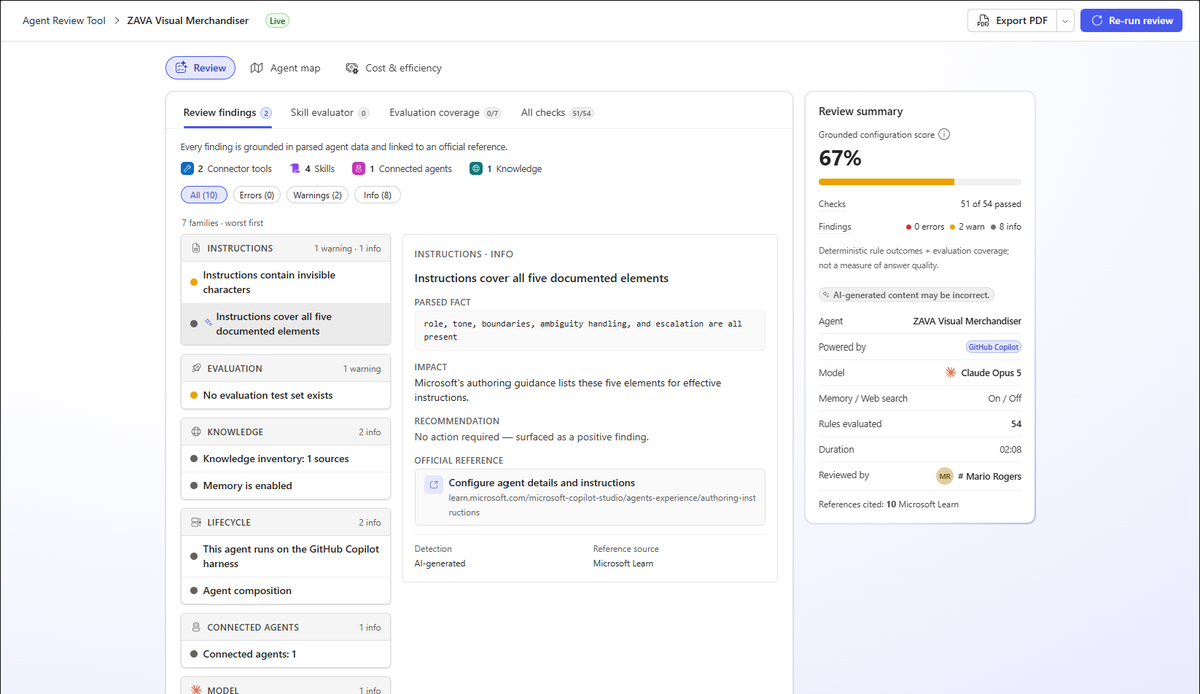Click the Review tab icon
The height and width of the screenshot is (694, 1200).
[181, 68]
